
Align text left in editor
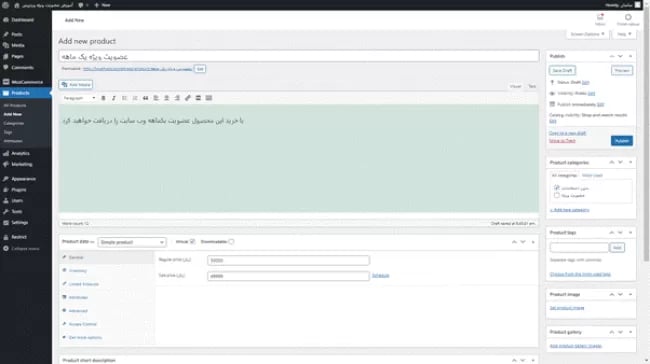156,98
